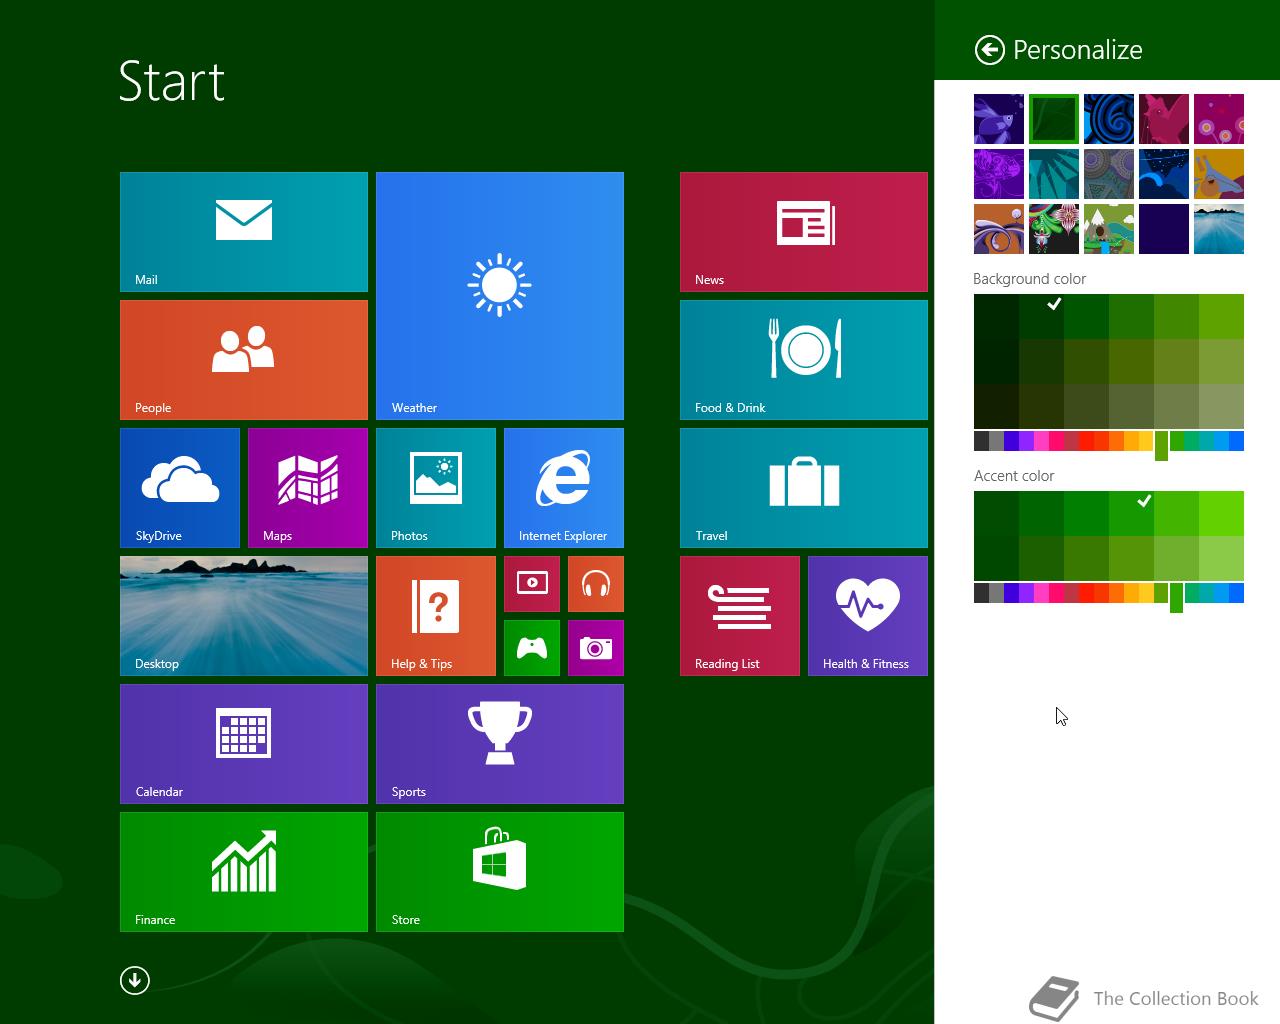Open the Food & Drink tile
The width and height of the screenshot is (1280, 1024).
tap(804, 360)
